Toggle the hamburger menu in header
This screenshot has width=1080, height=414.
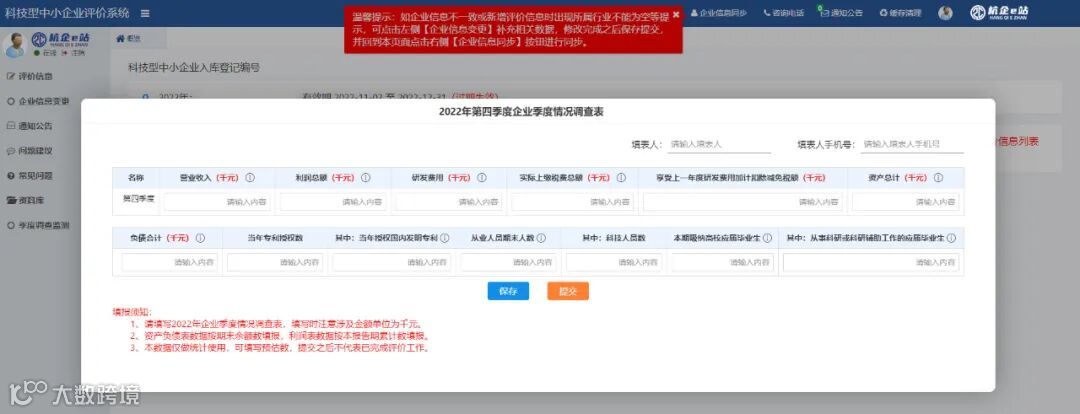145,13
